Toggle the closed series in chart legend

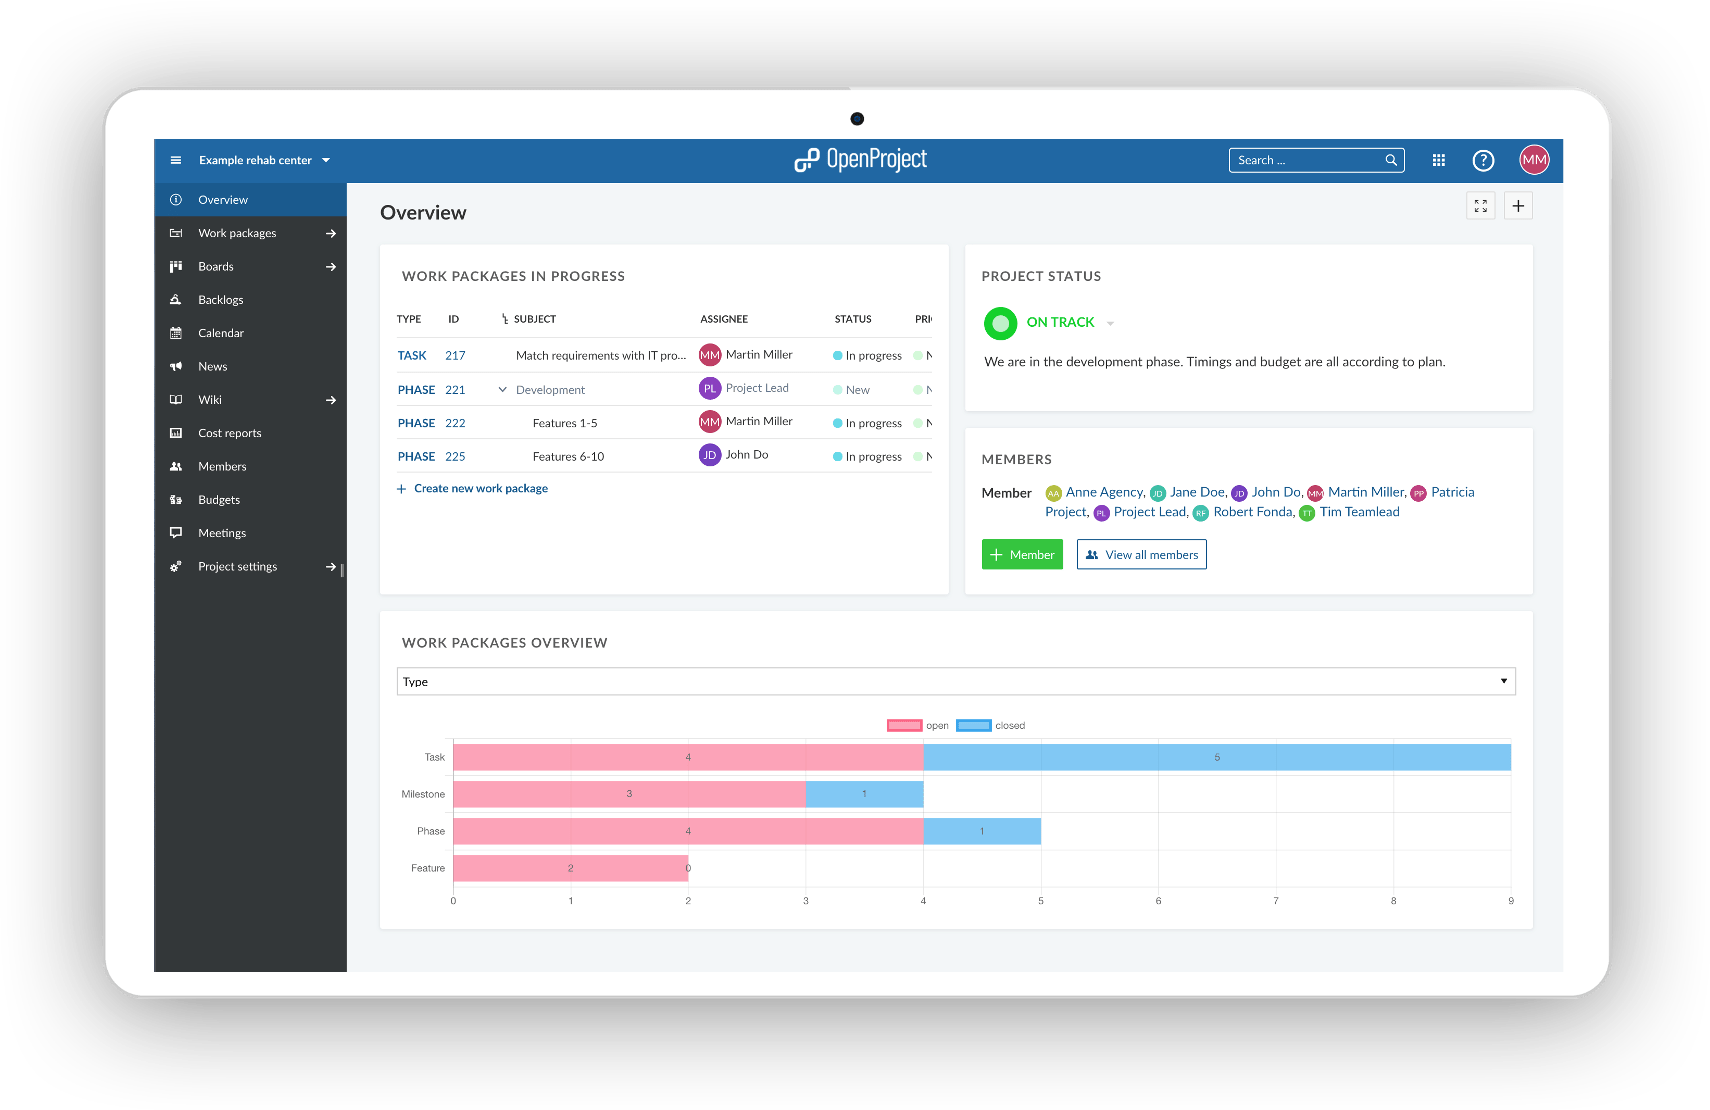tap(973, 726)
